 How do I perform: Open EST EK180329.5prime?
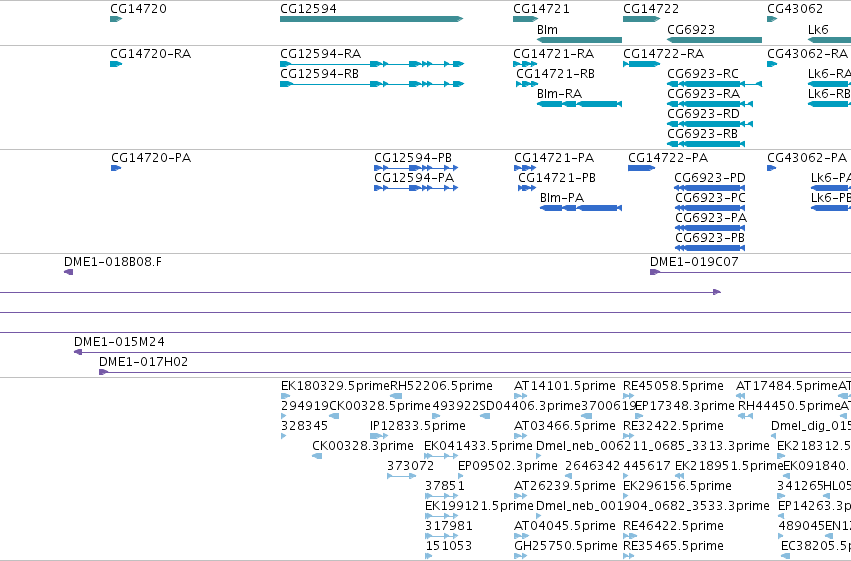[x=285, y=396]
